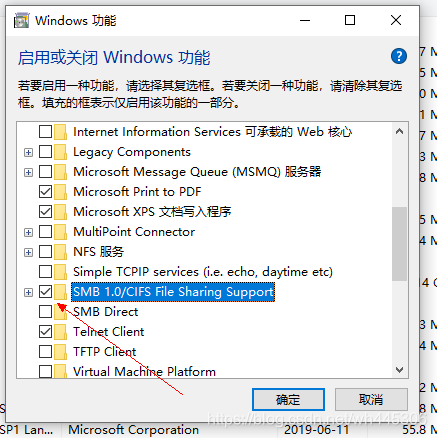The width and height of the screenshot is (437, 438).
Task: Select the Virtual Machine Platform item
Action: tap(144, 371)
